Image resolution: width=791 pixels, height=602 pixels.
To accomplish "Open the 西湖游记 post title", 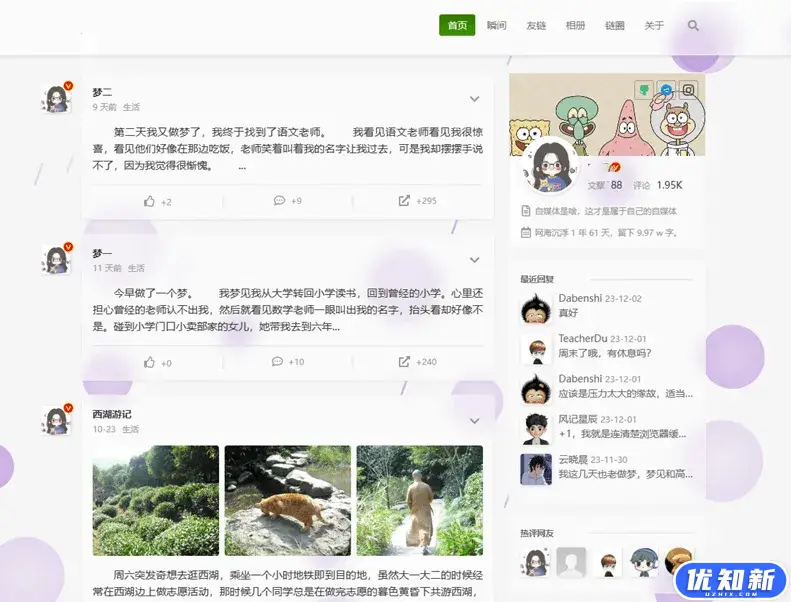I will [112, 414].
